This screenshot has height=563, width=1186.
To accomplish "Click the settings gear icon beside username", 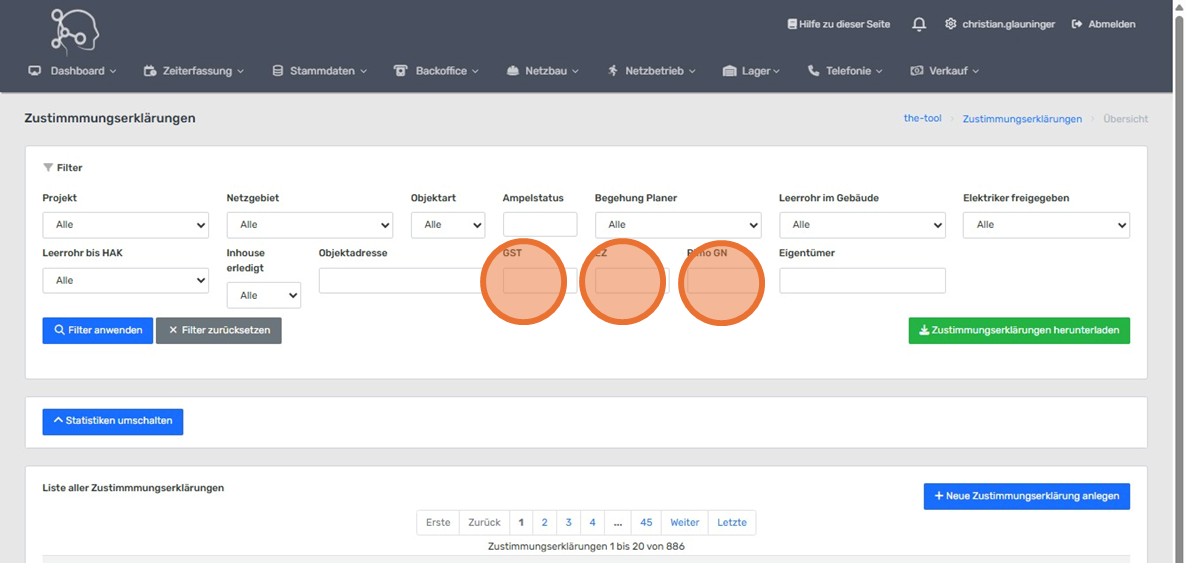I will click(950, 24).
